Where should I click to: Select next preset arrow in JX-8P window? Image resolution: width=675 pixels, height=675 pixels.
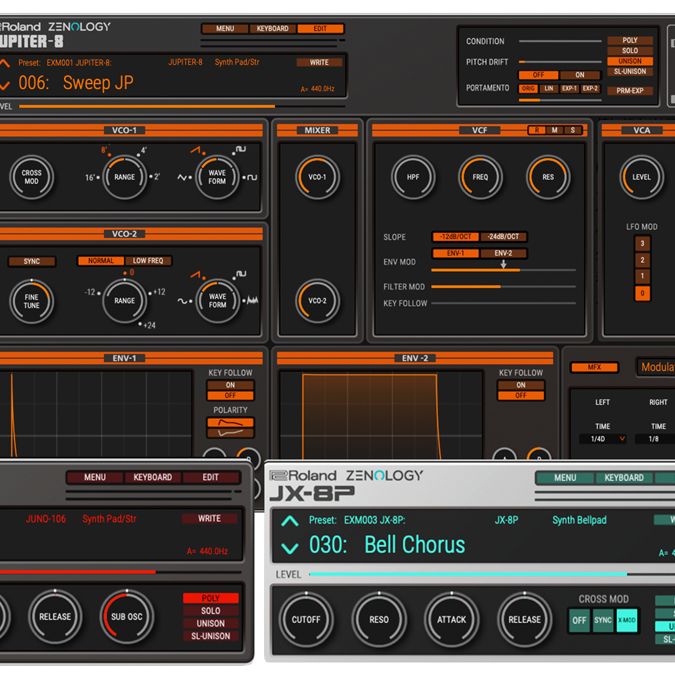290,548
